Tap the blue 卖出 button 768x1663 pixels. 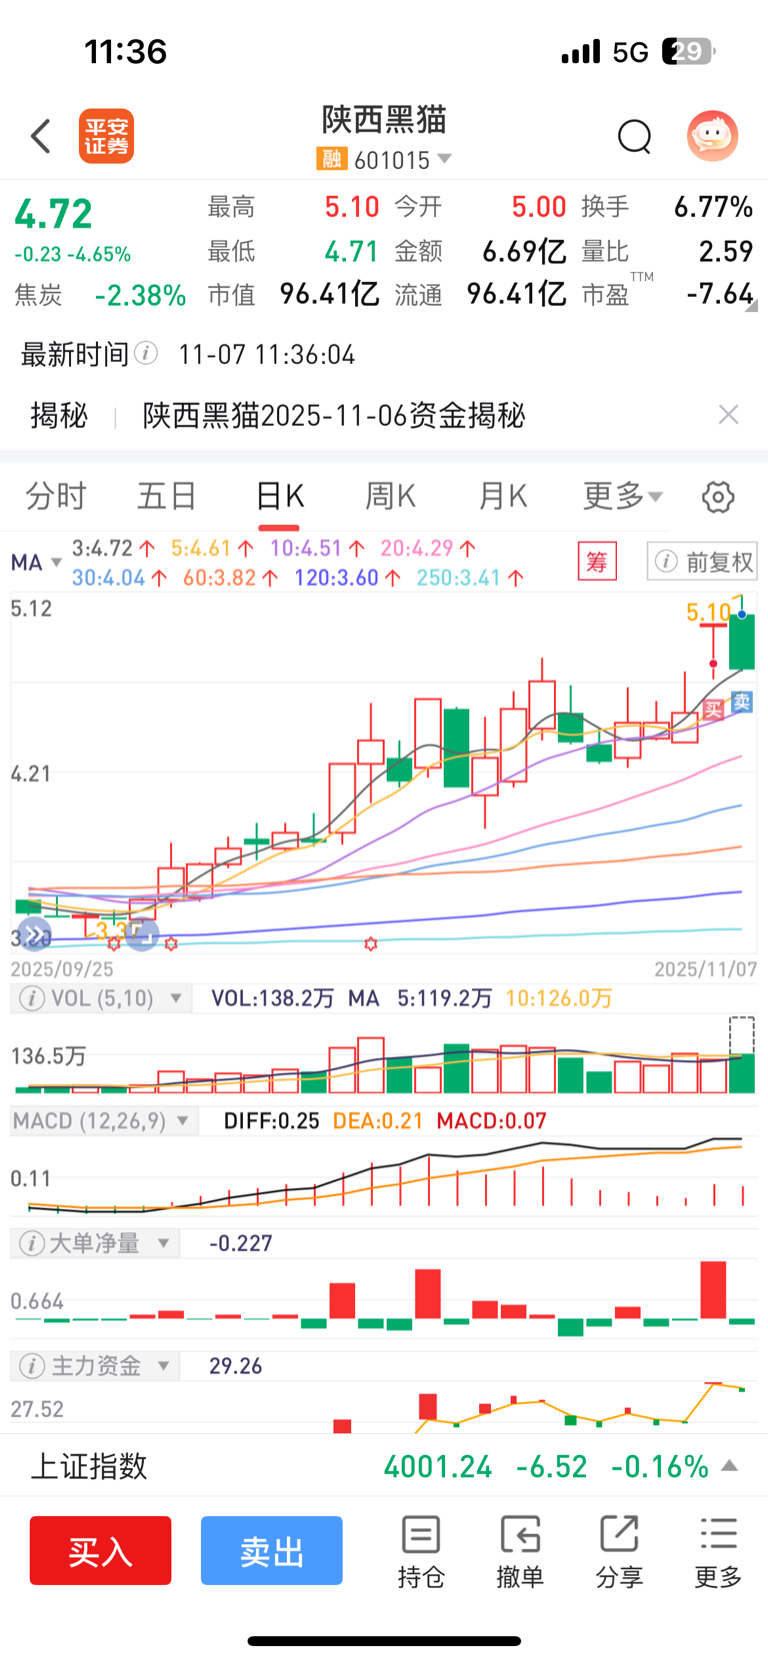coord(271,1551)
